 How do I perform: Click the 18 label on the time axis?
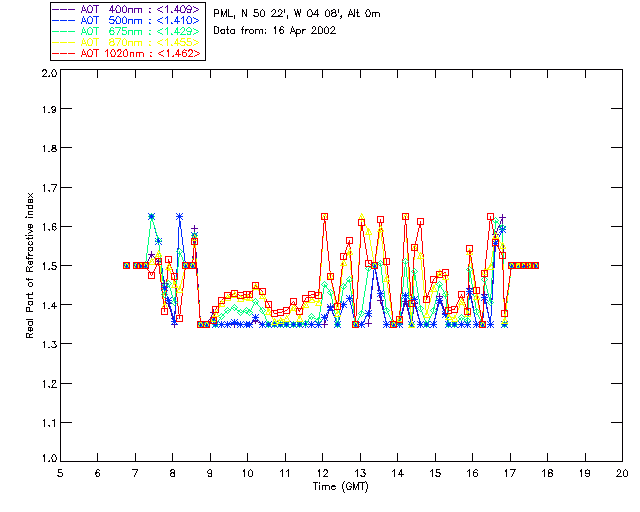coord(547,473)
